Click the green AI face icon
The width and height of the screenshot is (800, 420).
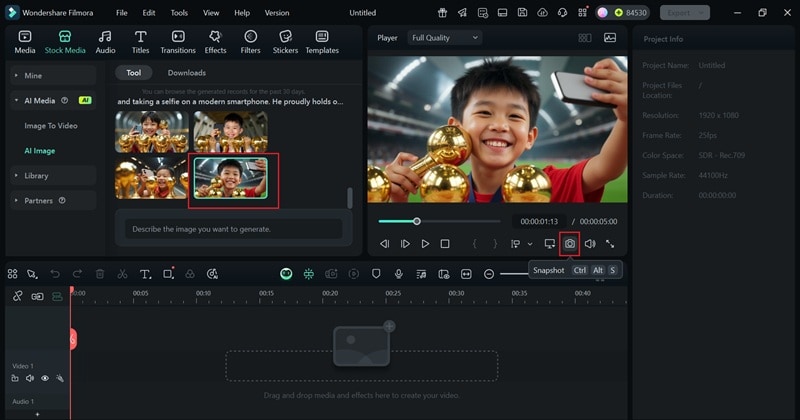coord(286,274)
